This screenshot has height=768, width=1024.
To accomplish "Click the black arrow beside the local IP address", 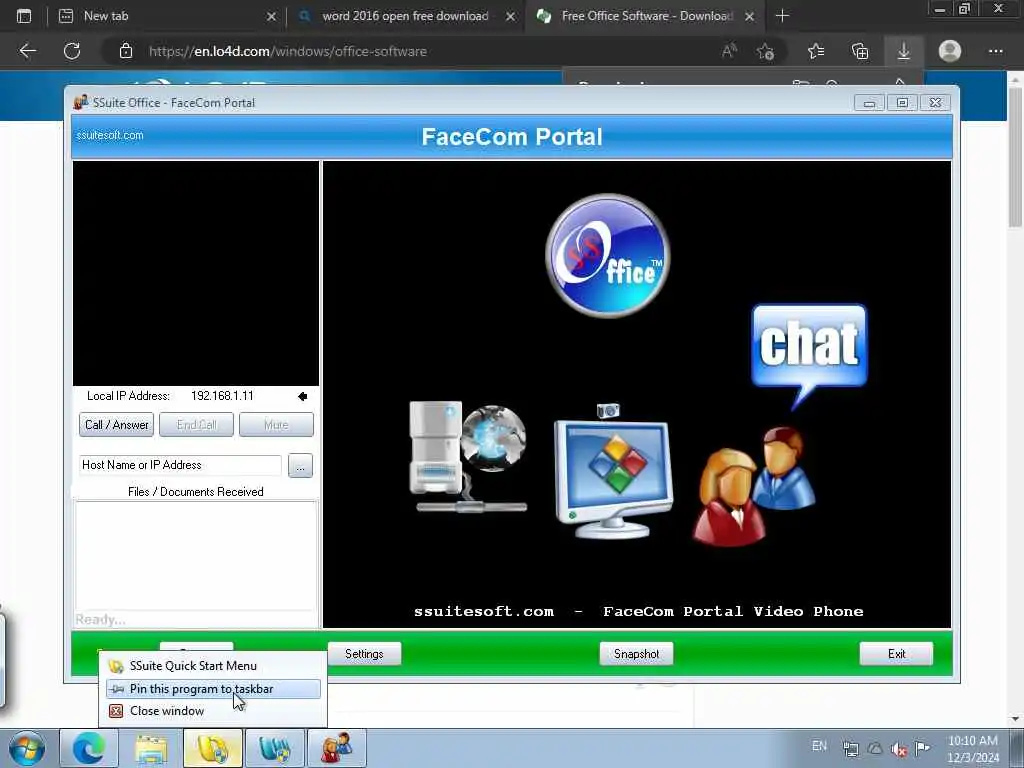I will pyautogui.click(x=302, y=396).
